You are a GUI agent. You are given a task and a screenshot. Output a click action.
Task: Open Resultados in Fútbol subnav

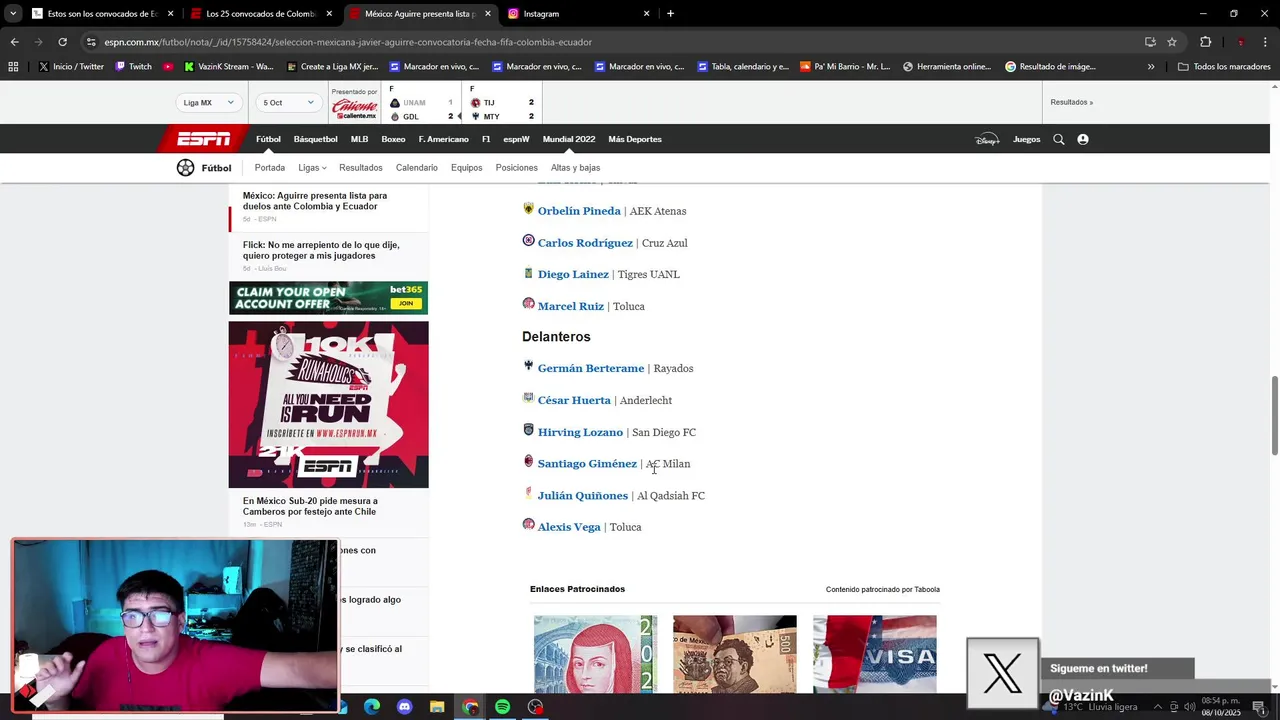pos(360,168)
